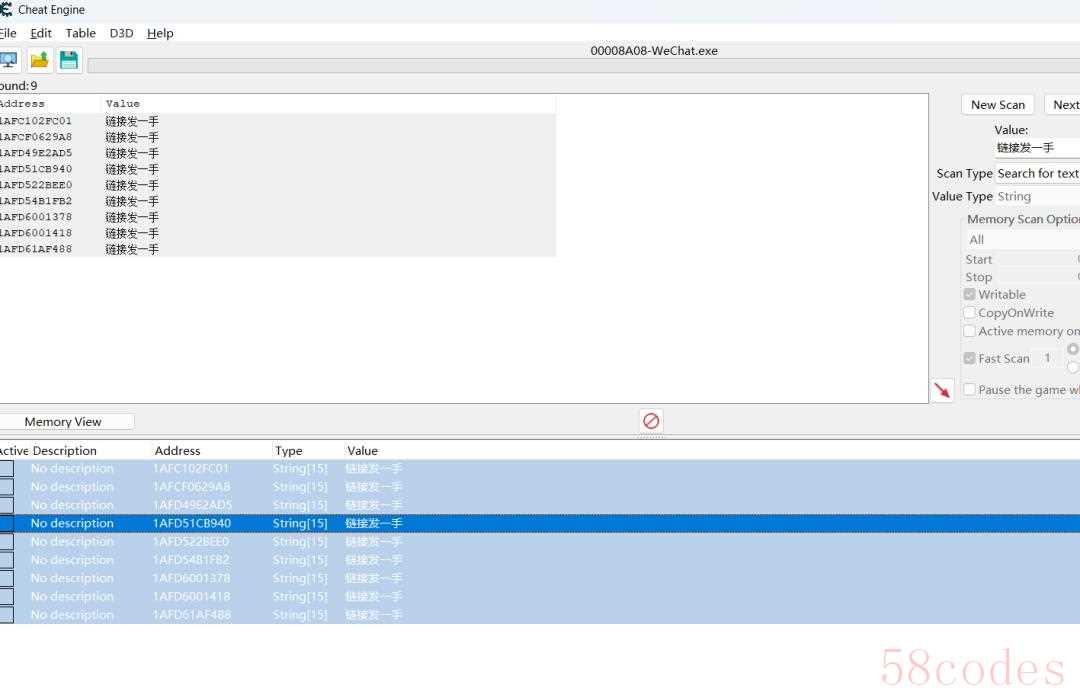The image size is (1080, 698).
Task: Click the results Value column header
Action: coord(329,104)
